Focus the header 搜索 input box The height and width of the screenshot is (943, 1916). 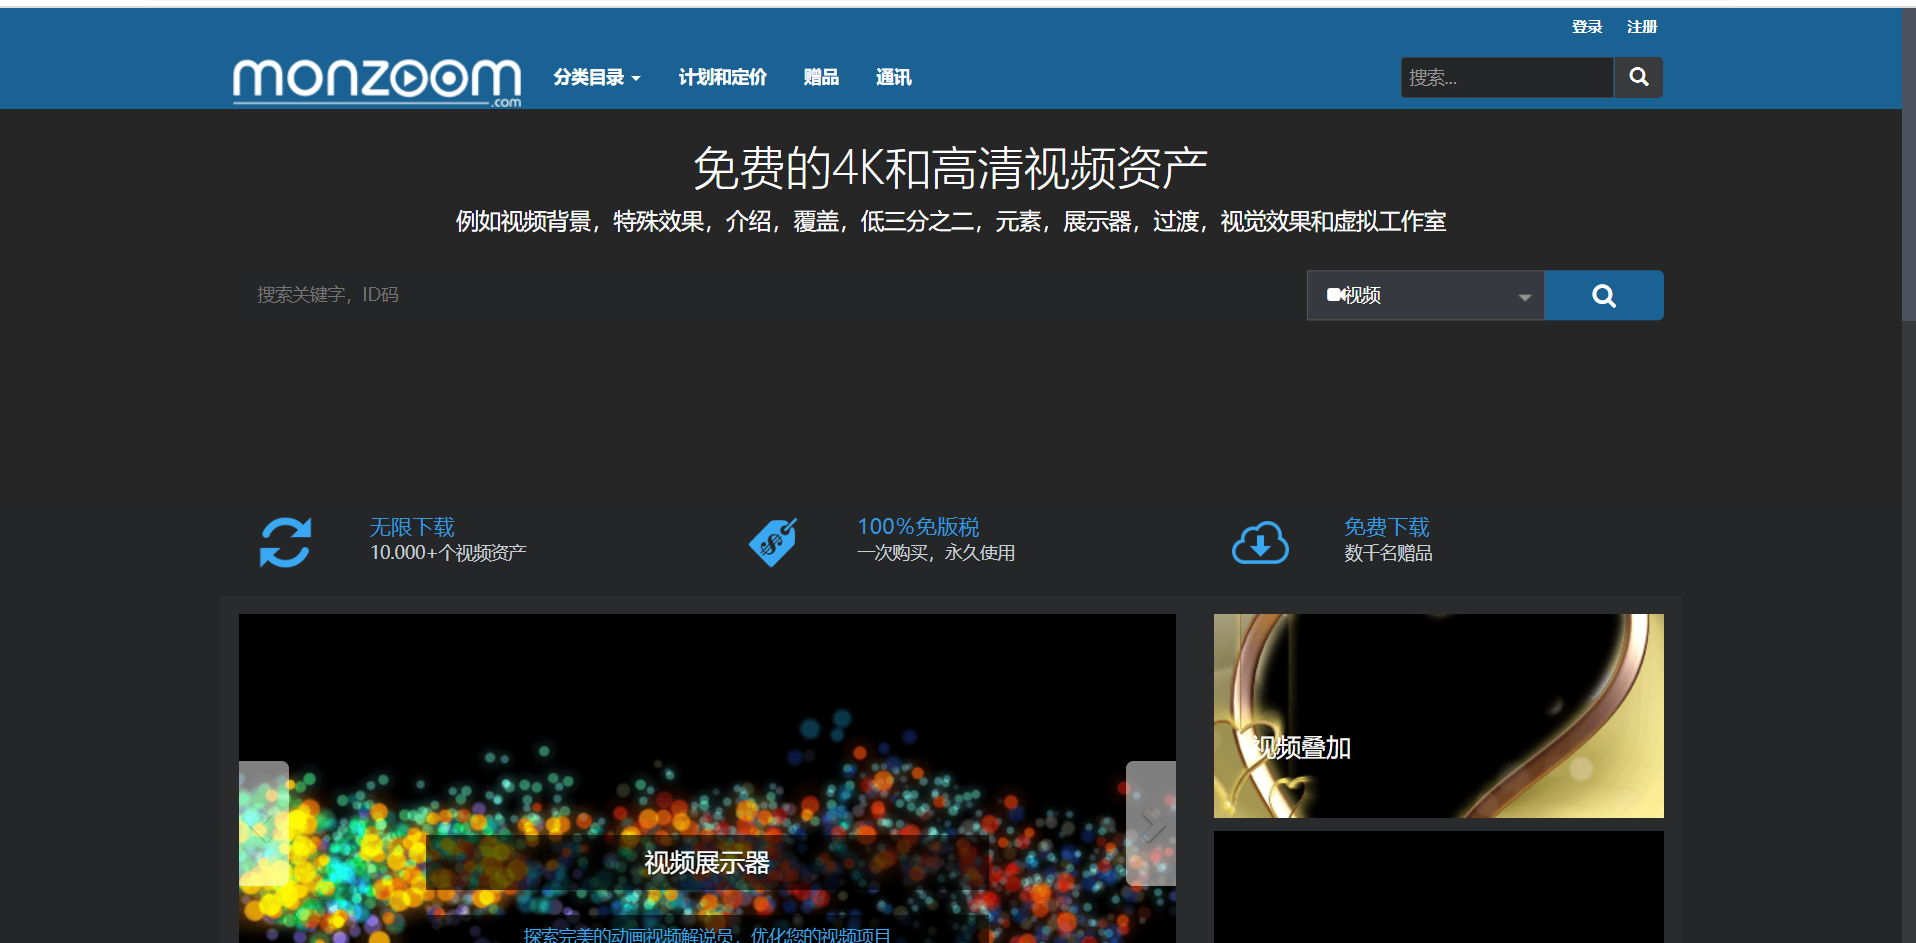1506,77
